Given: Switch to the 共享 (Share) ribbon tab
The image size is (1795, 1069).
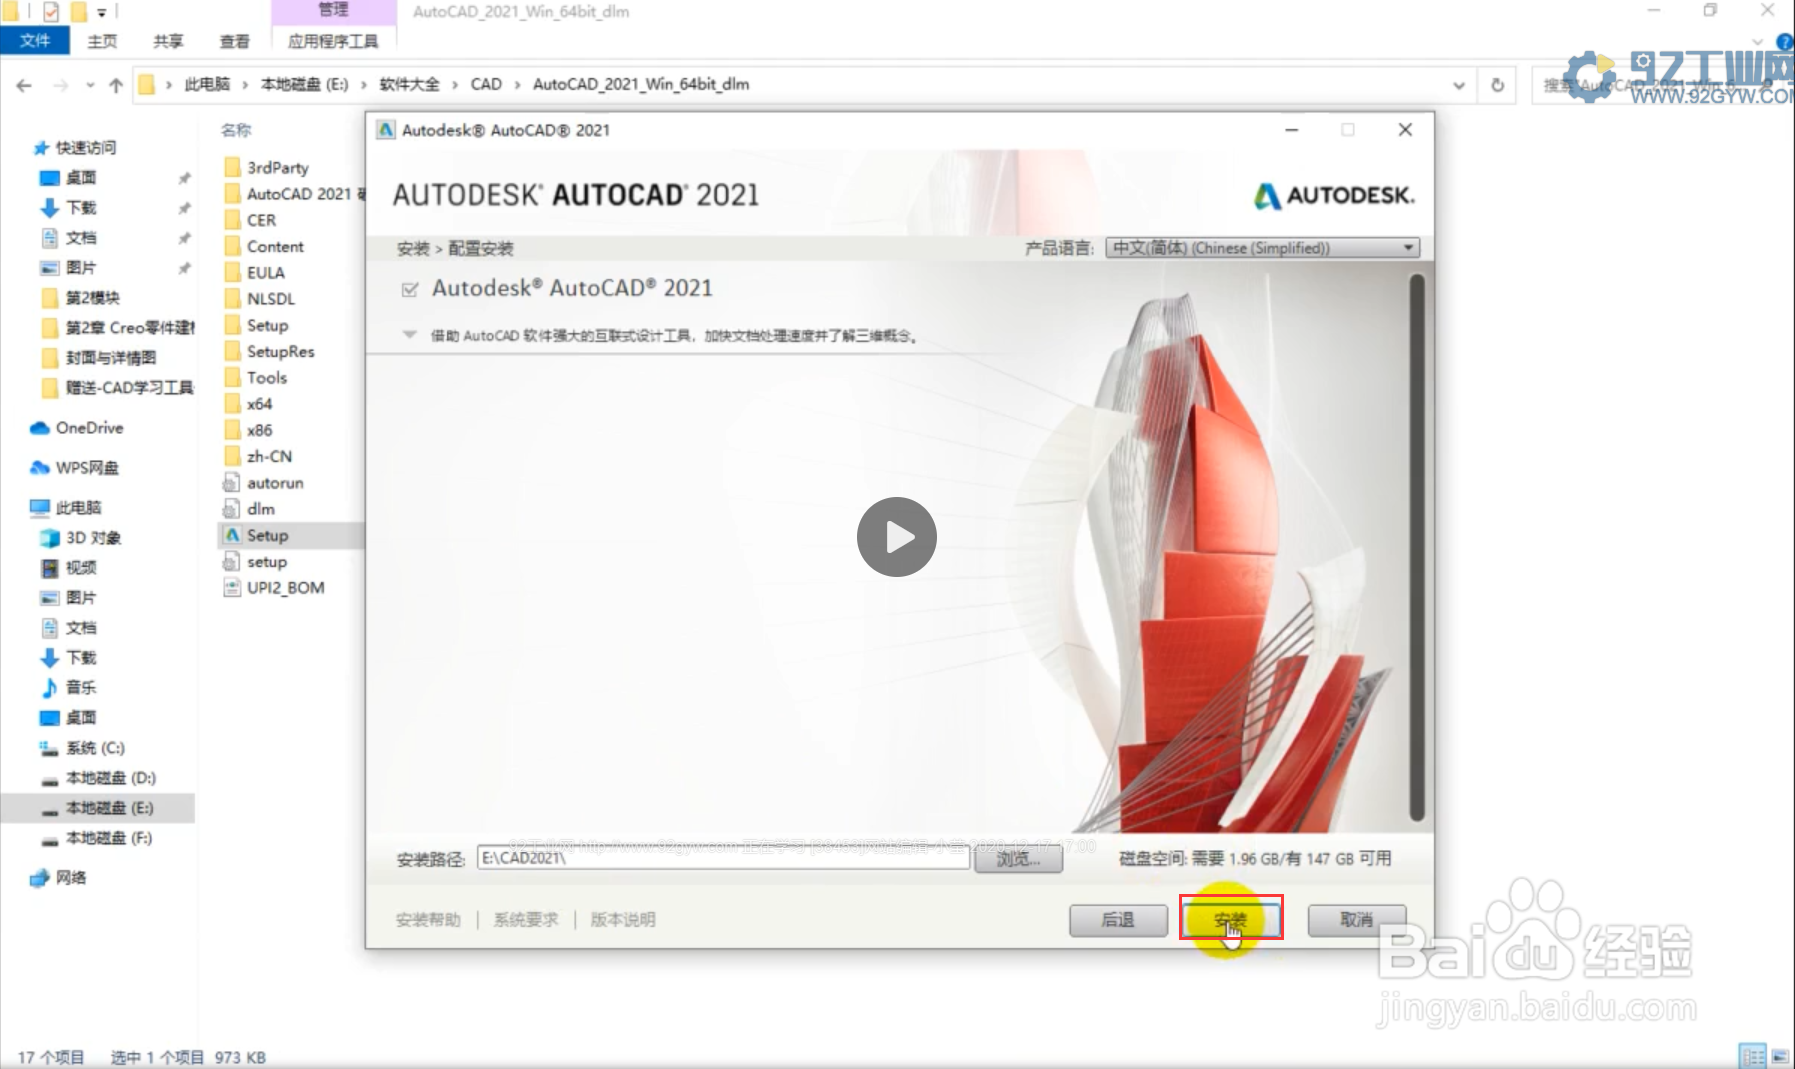Looking at the screenshot, I should [x=168, y=41].
